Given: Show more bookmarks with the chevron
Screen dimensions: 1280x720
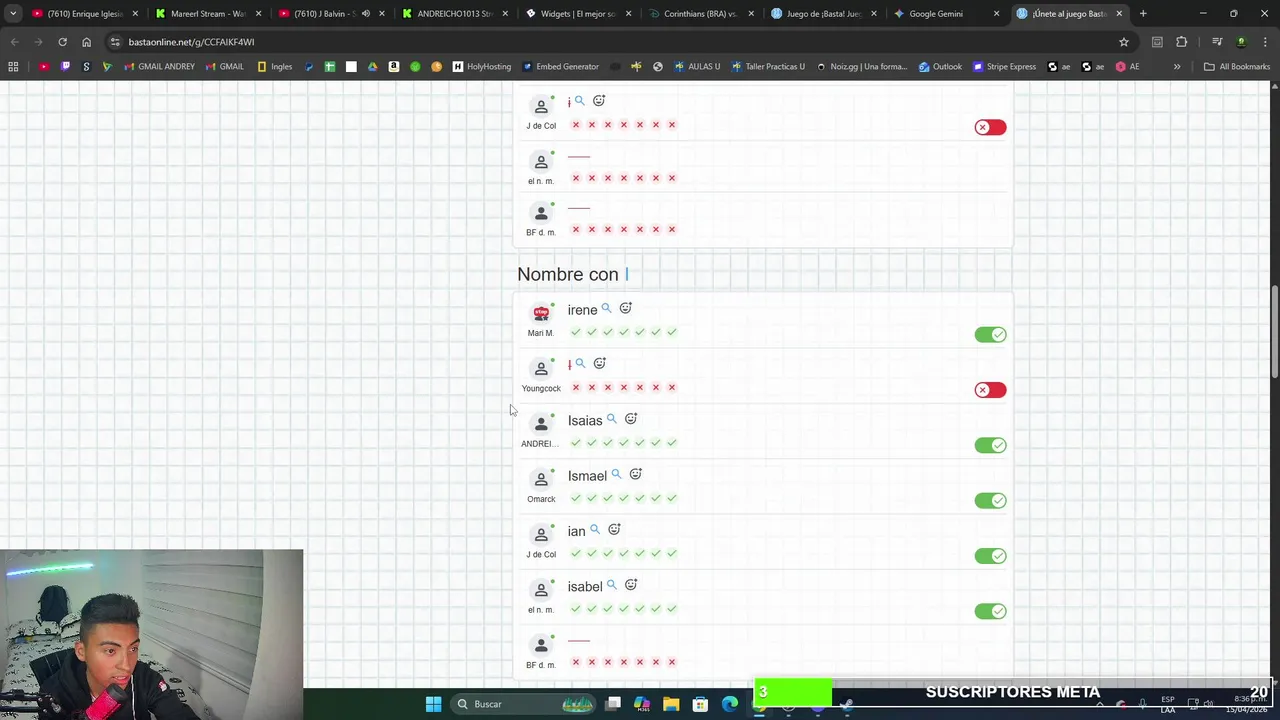Looking at the screenshot, I should tap(1177, 67).
